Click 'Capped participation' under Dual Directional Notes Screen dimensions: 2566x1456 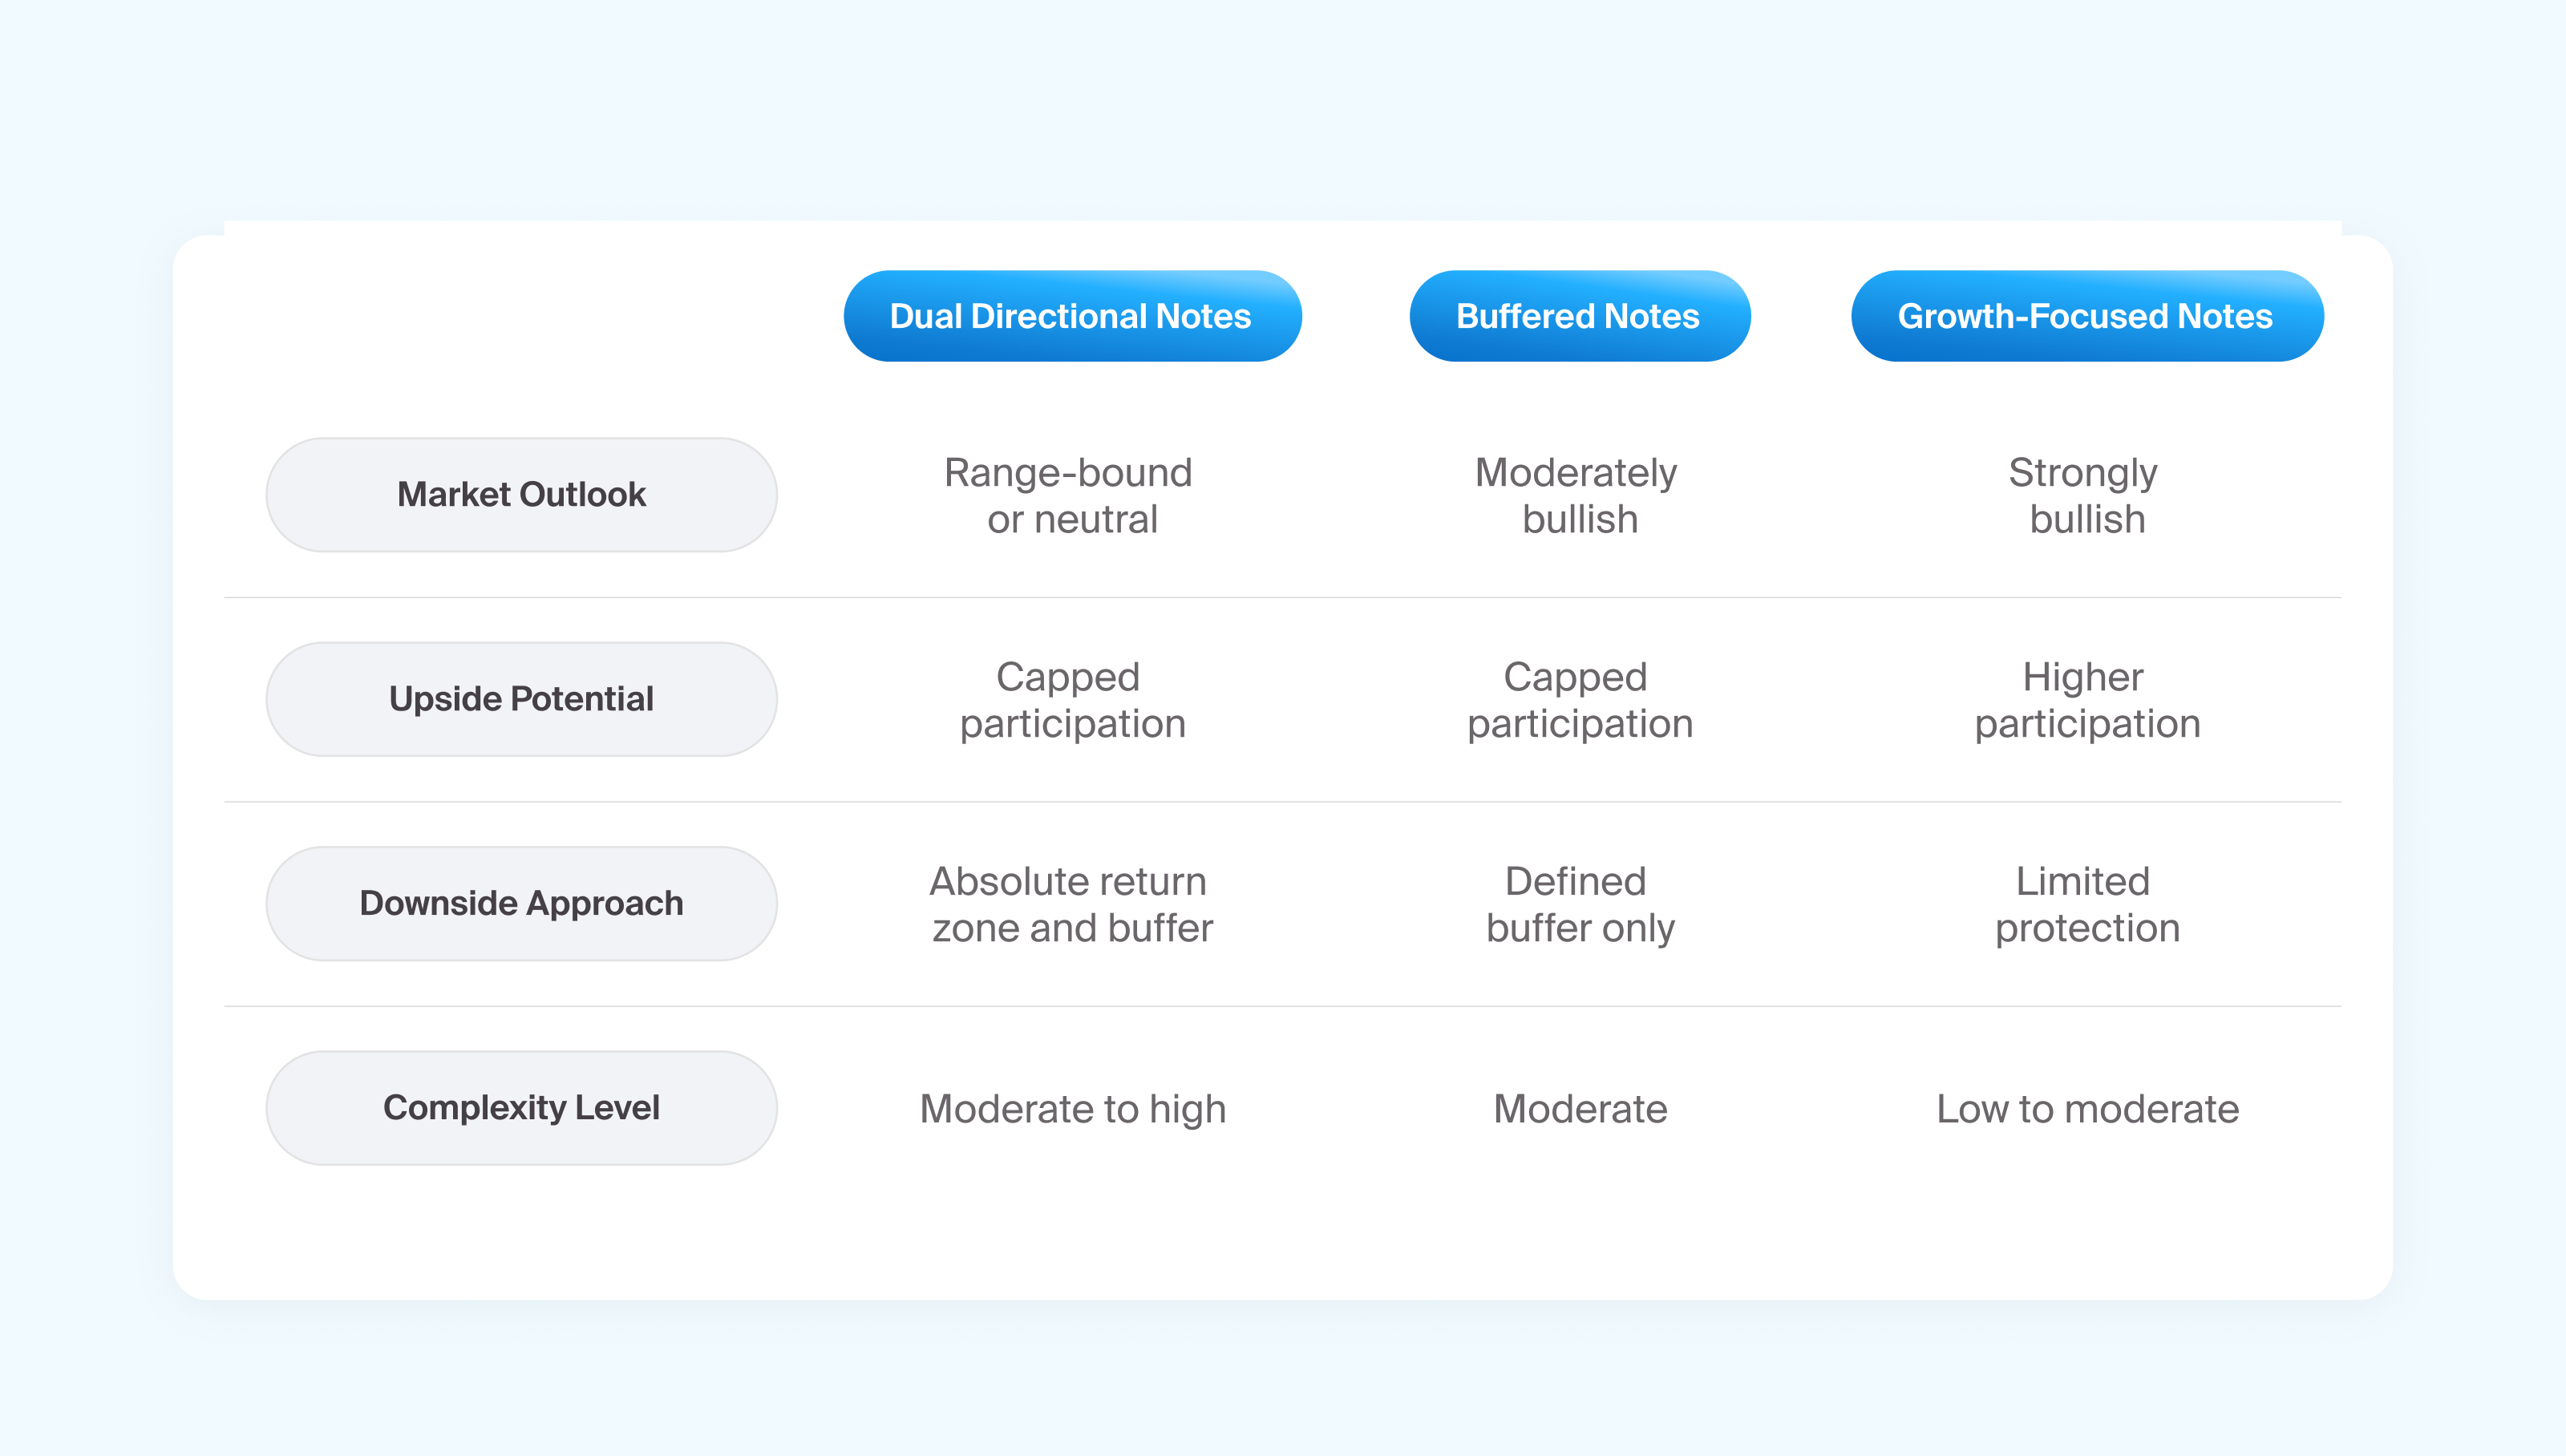(x=1072, y=700)
